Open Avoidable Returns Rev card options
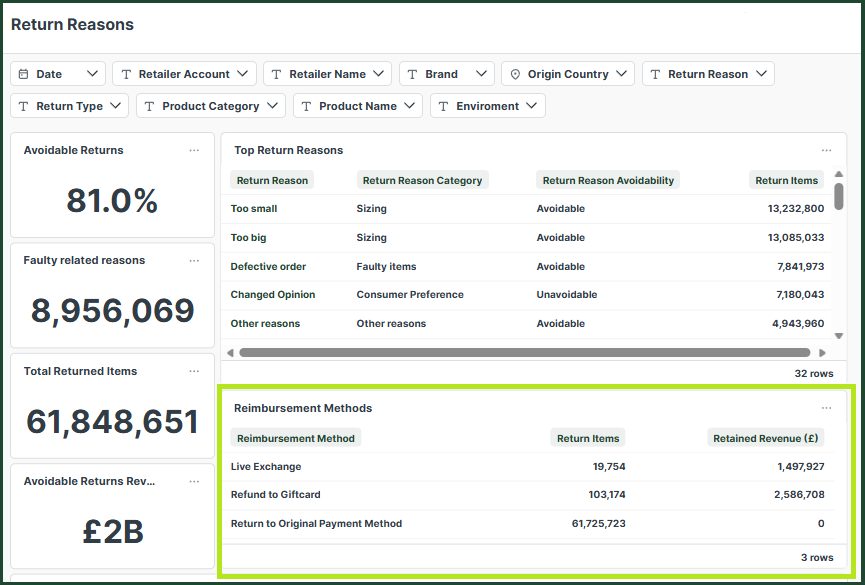Image resolution: width=865 pixels, height=585 pixels. (194, 481)
